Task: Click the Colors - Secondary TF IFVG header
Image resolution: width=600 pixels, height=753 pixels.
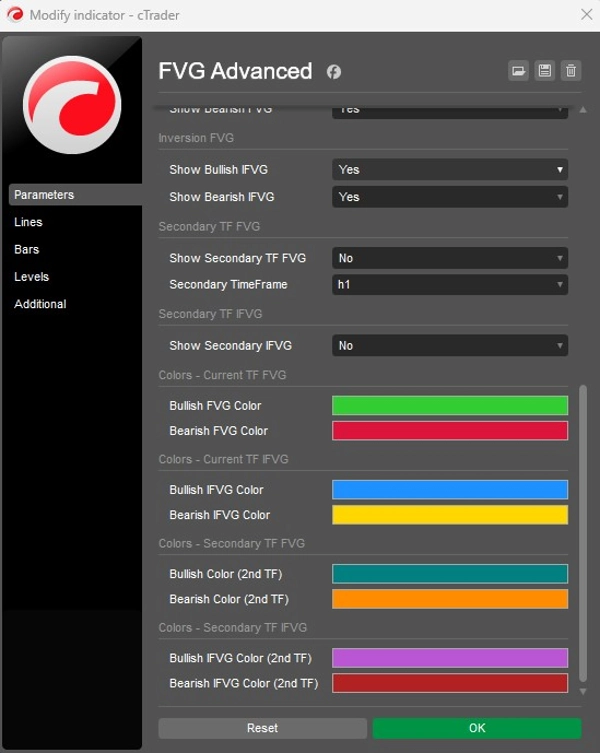Action: [233, 627]
